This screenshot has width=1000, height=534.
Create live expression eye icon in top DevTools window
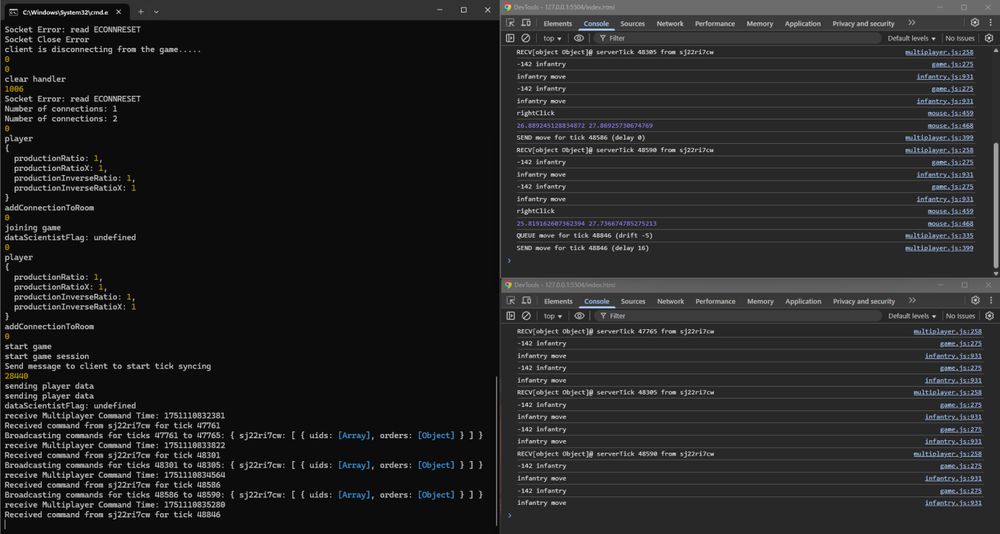click(578, 38)
